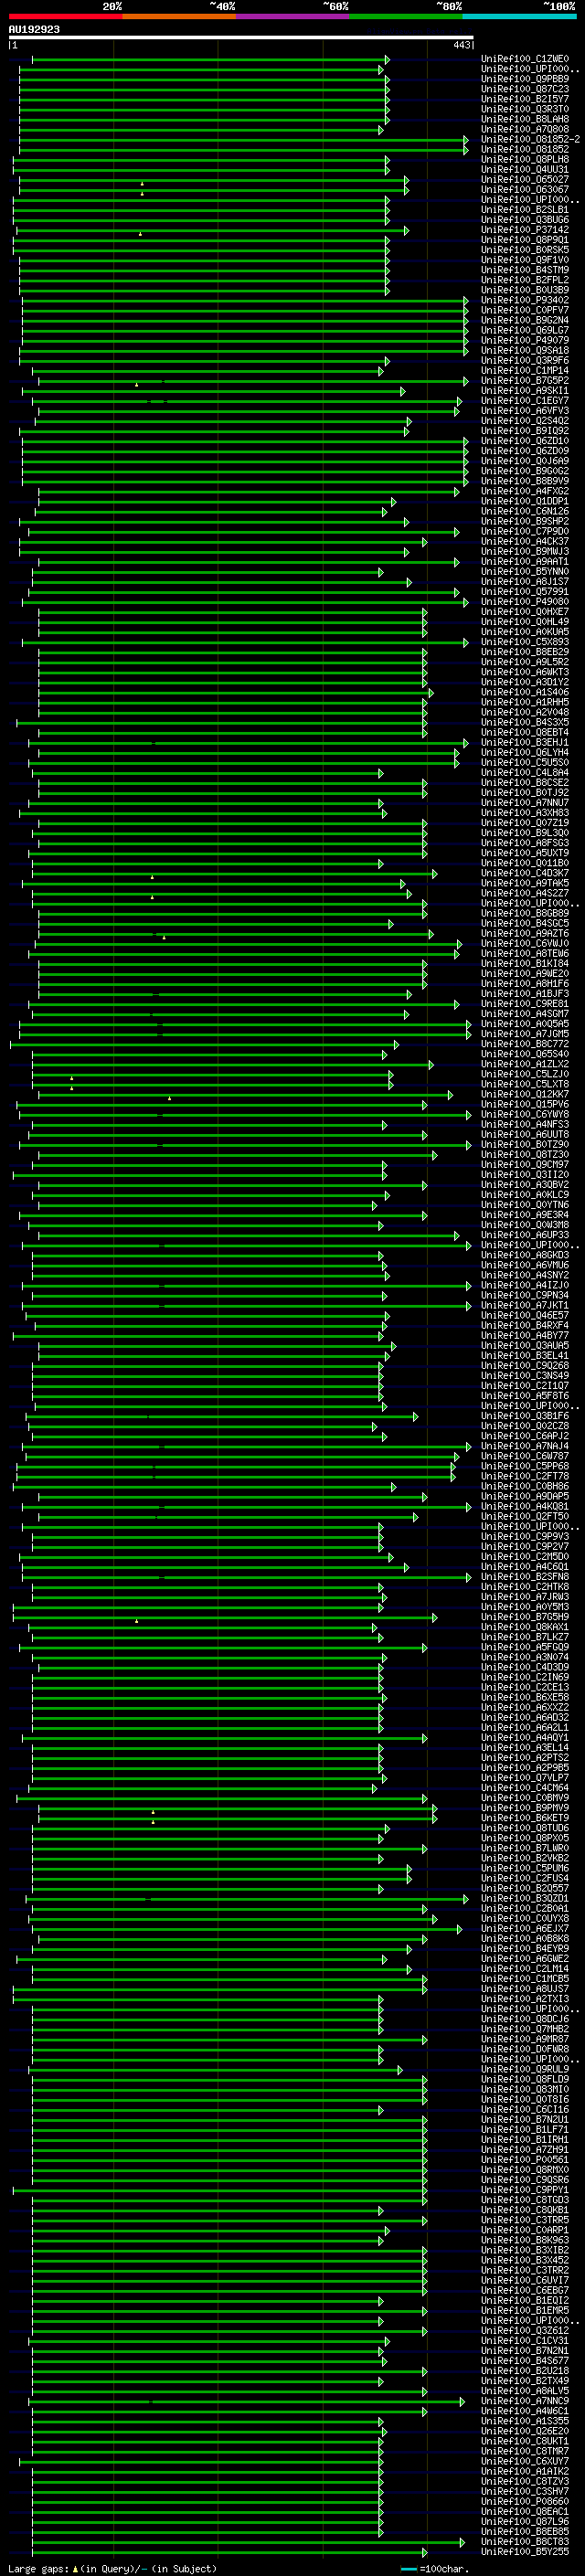Select label UniRef100_Q4UU31
This screenshot has height=2576, width=585.
coord(525,170)
